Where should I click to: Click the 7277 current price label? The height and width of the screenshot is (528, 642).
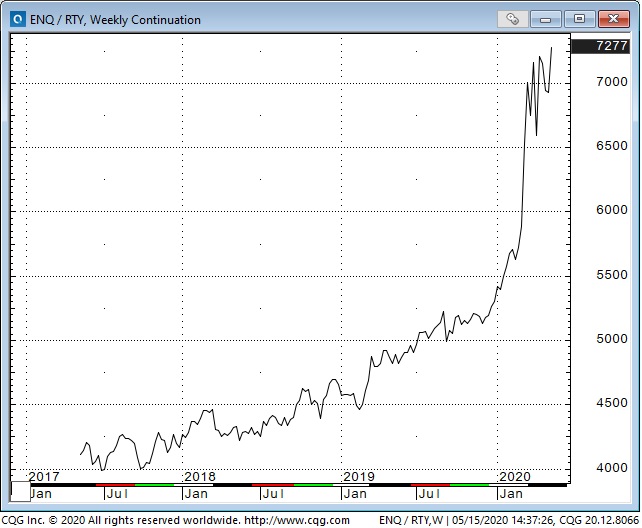[600, 46]
